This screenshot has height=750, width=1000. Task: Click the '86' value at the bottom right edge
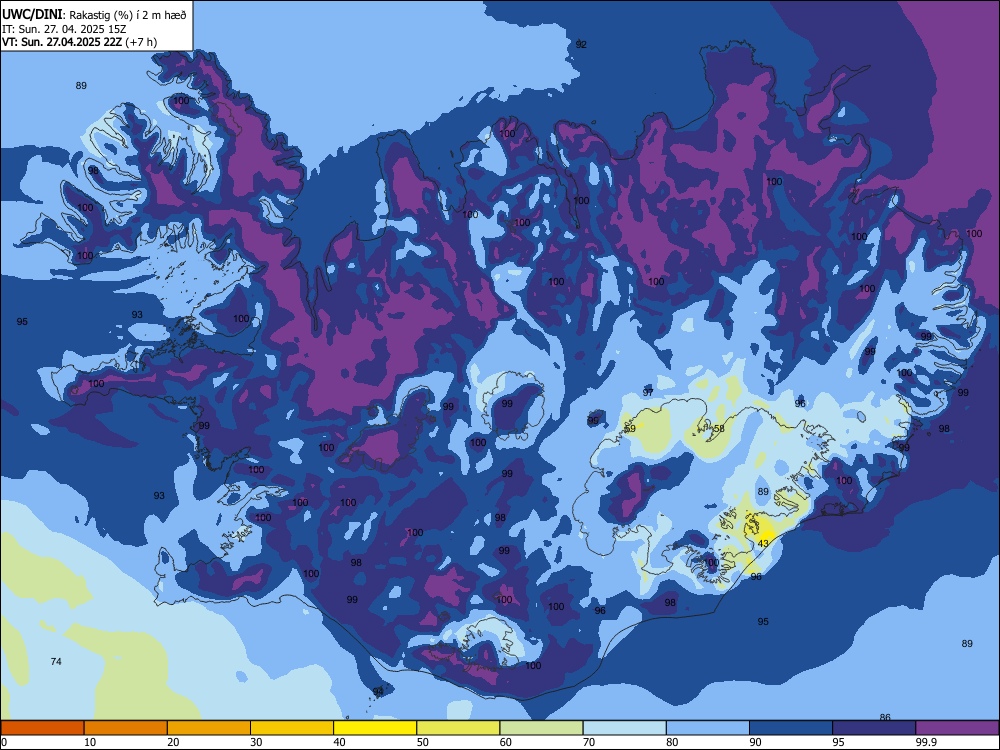point(885,717)
